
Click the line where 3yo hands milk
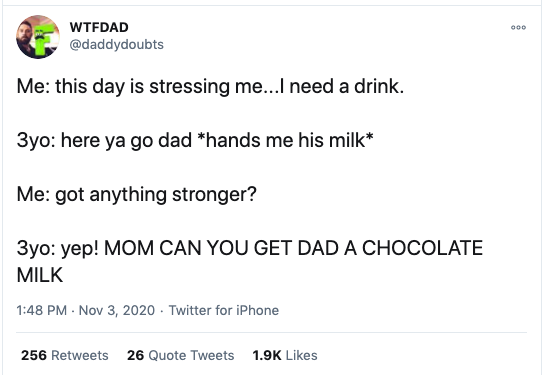pos(195,140)
